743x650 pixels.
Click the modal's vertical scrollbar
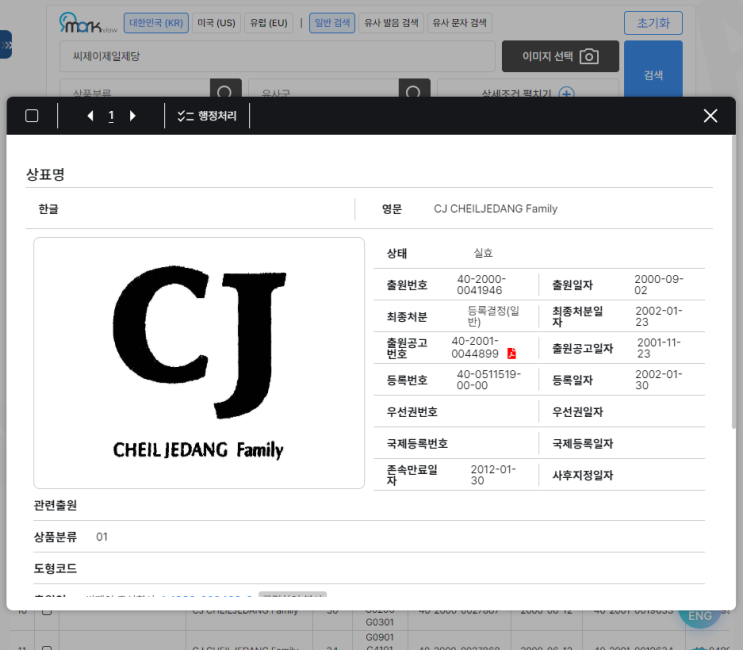pos(734,282)
